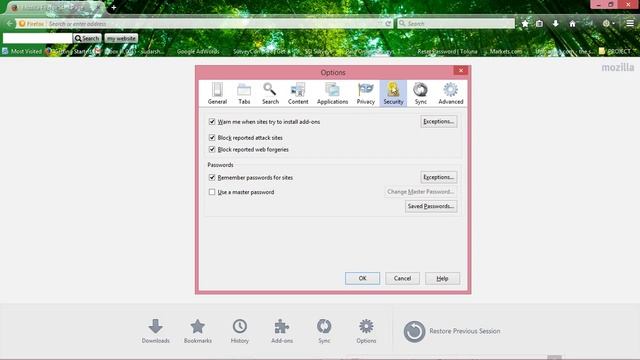The width and height of the screenshot is (640, 360).
Task: Open the Google AdWords bookmark
Action: (x=198, y=51)
